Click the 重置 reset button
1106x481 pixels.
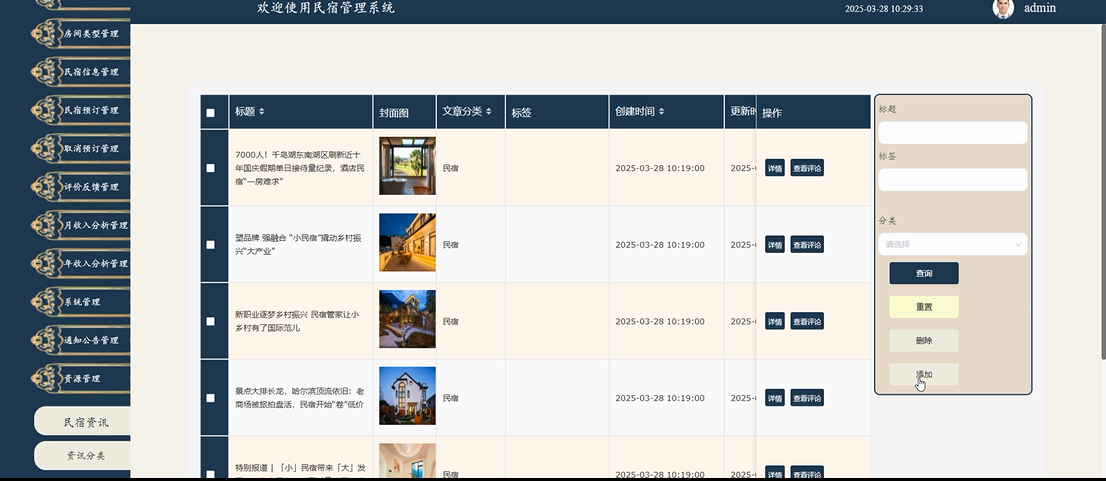(x=923, y=307)
